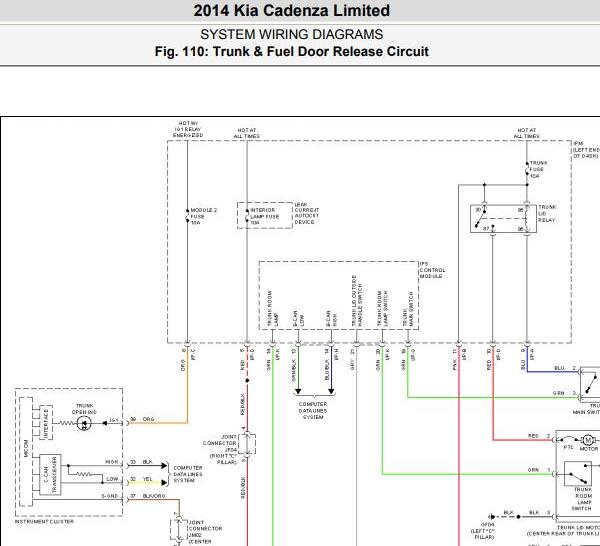This screenshot has height=546, width=600.
Task: Click the 'LEAK CURRENT AUTOCUT DEVICE' label
Action: (x=307, y=213)
